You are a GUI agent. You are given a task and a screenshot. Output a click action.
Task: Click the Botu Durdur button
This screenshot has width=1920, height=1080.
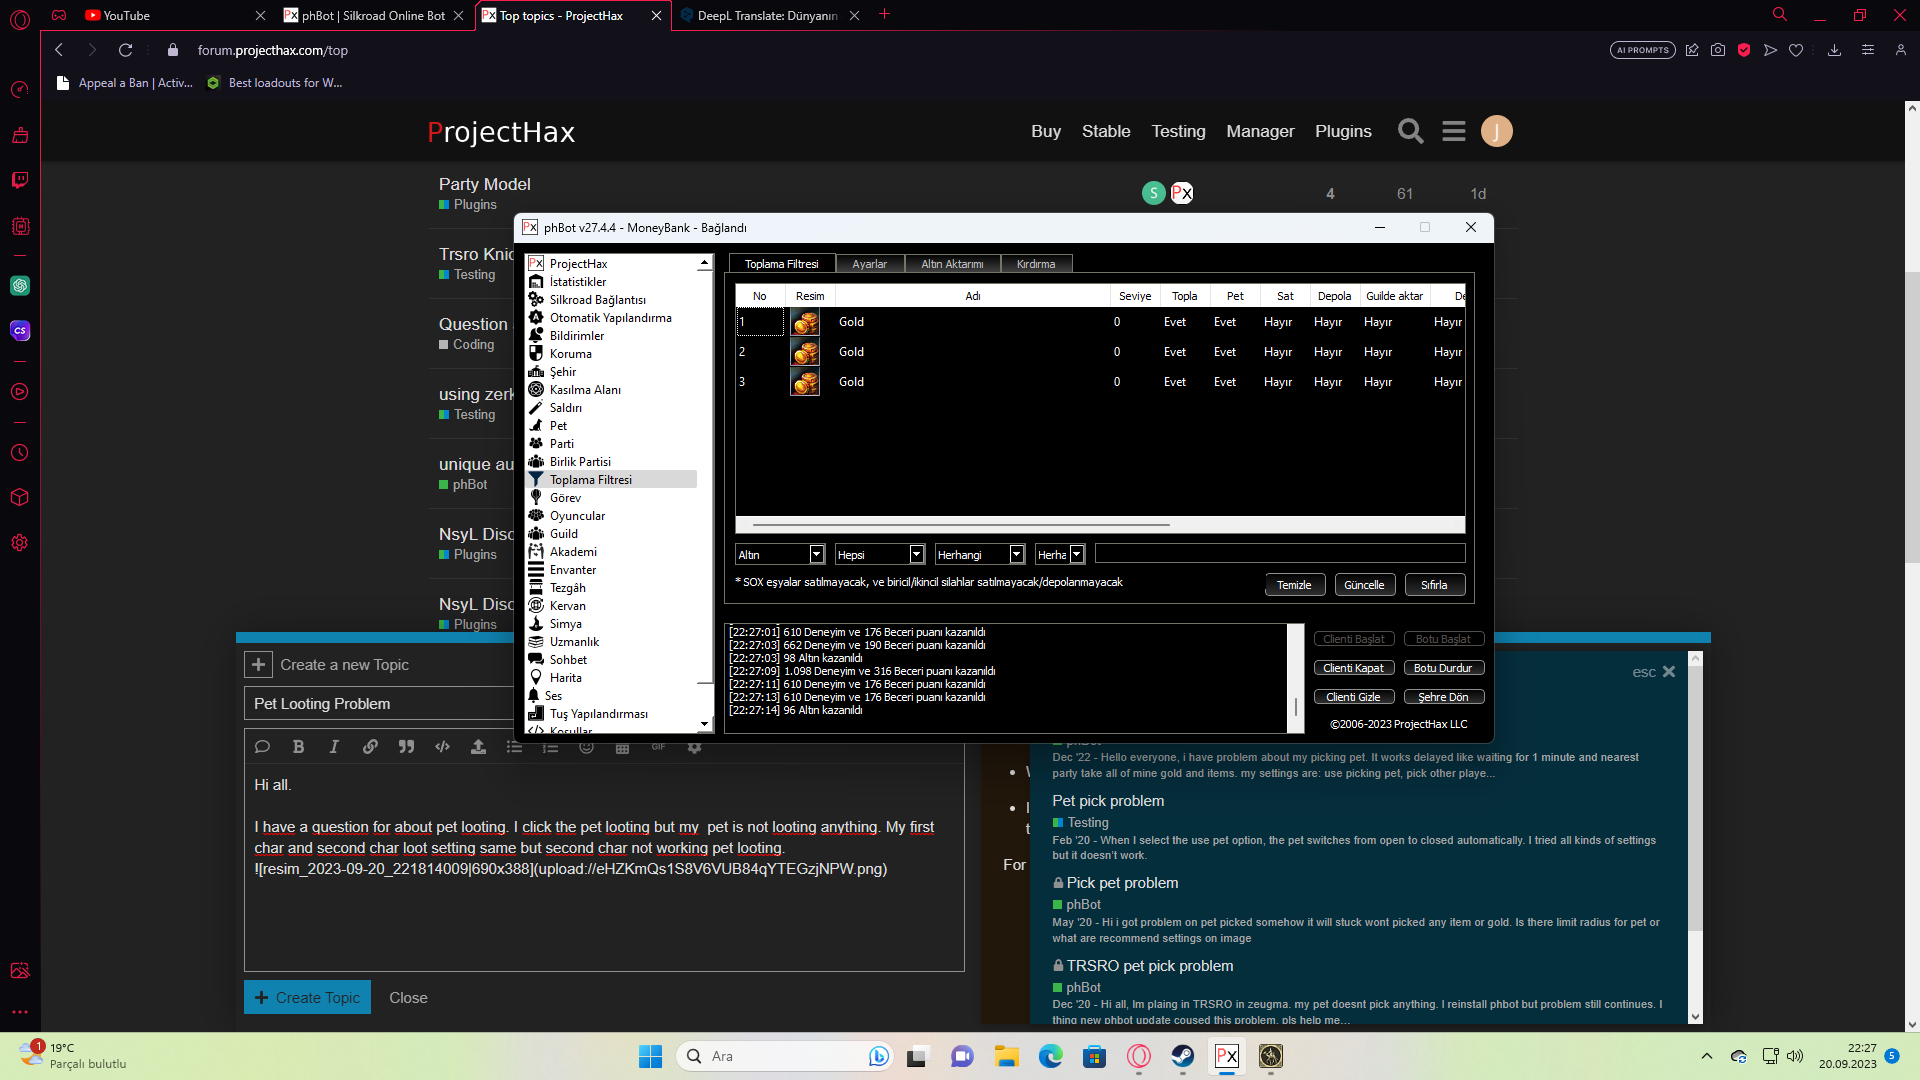(1442, 668)
